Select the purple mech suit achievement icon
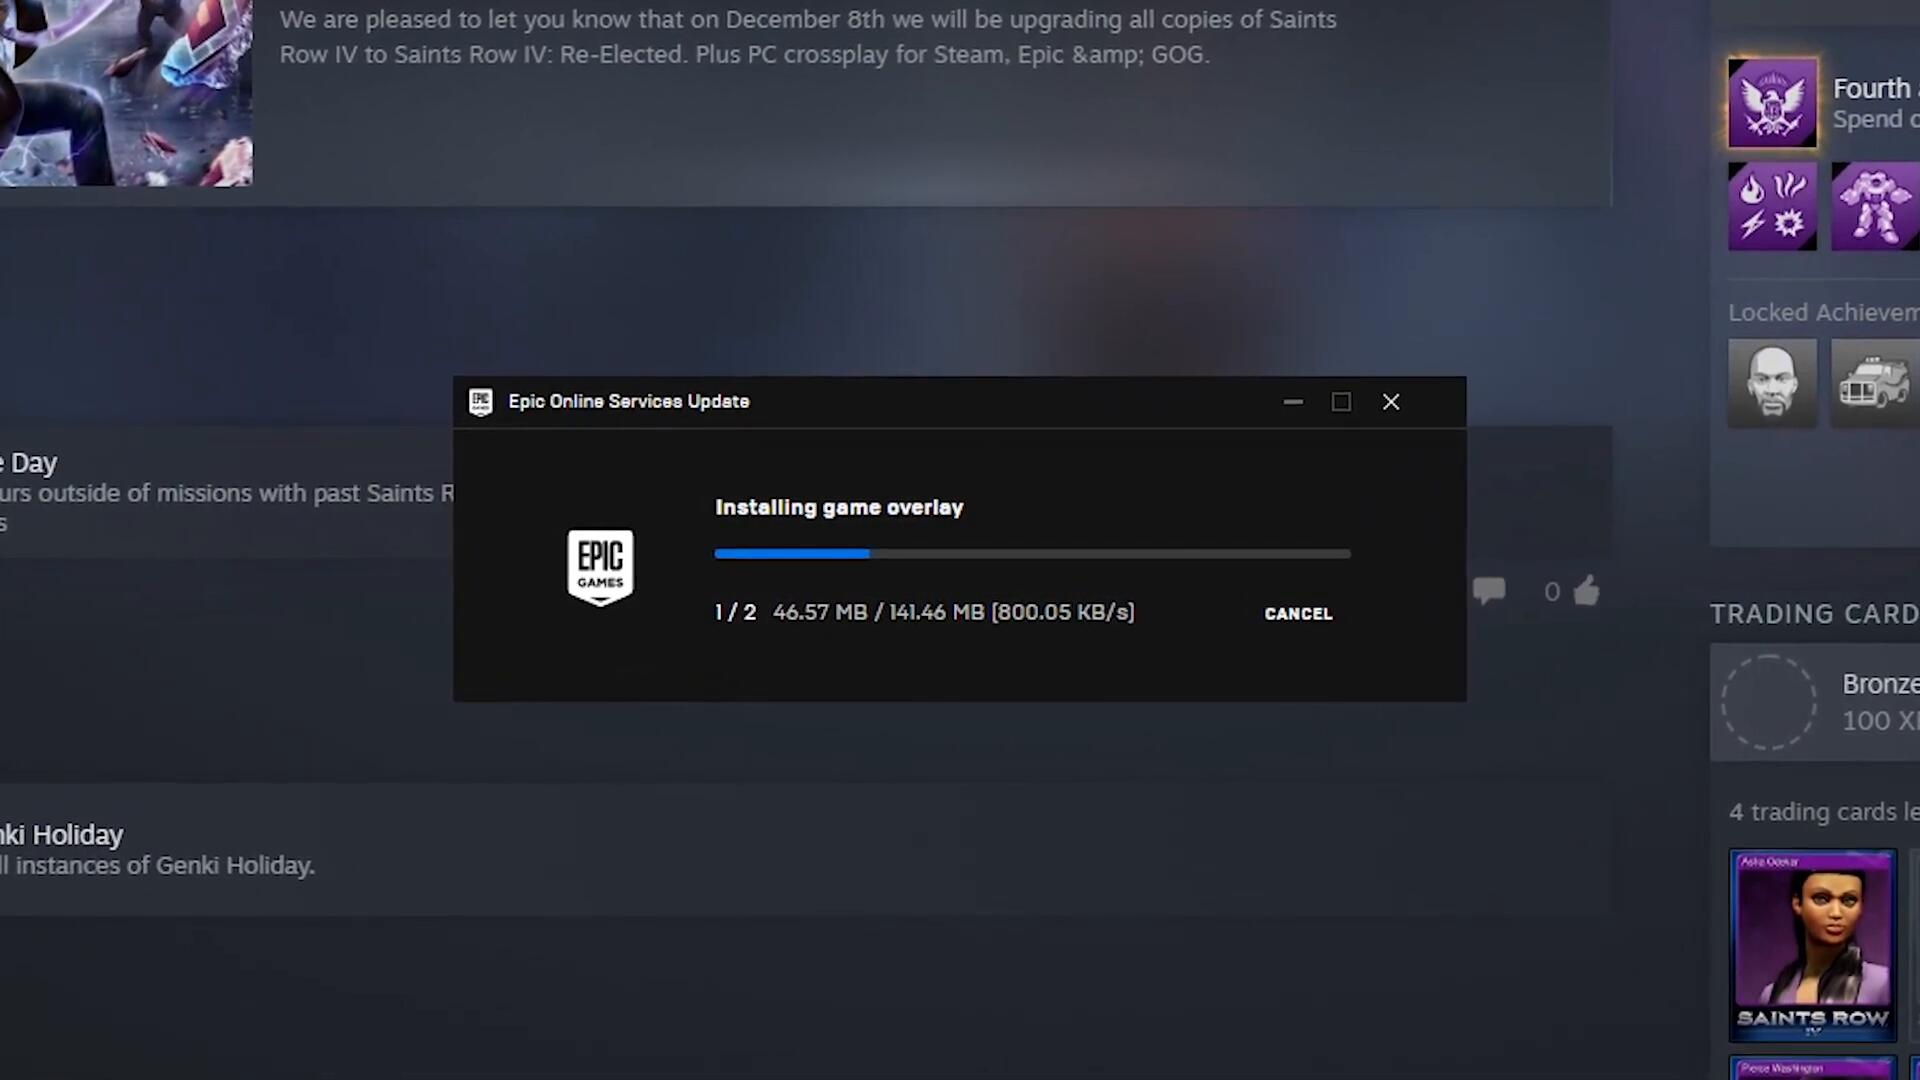Screen dimensions: 1920x1080 (1874, 207)
